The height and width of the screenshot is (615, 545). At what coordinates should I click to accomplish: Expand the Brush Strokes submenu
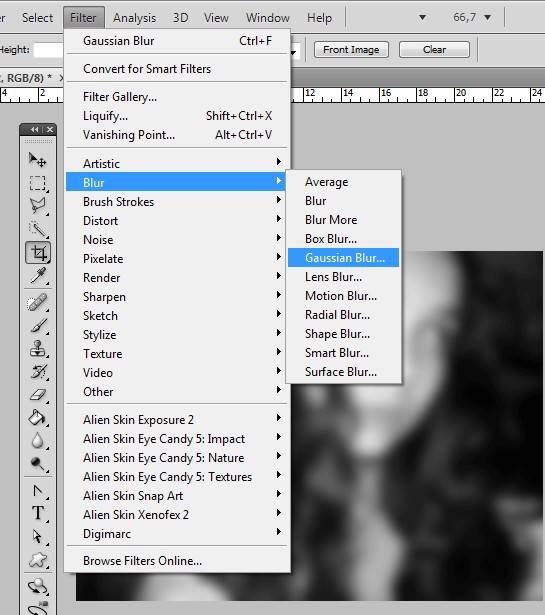[x=177, y=202]
